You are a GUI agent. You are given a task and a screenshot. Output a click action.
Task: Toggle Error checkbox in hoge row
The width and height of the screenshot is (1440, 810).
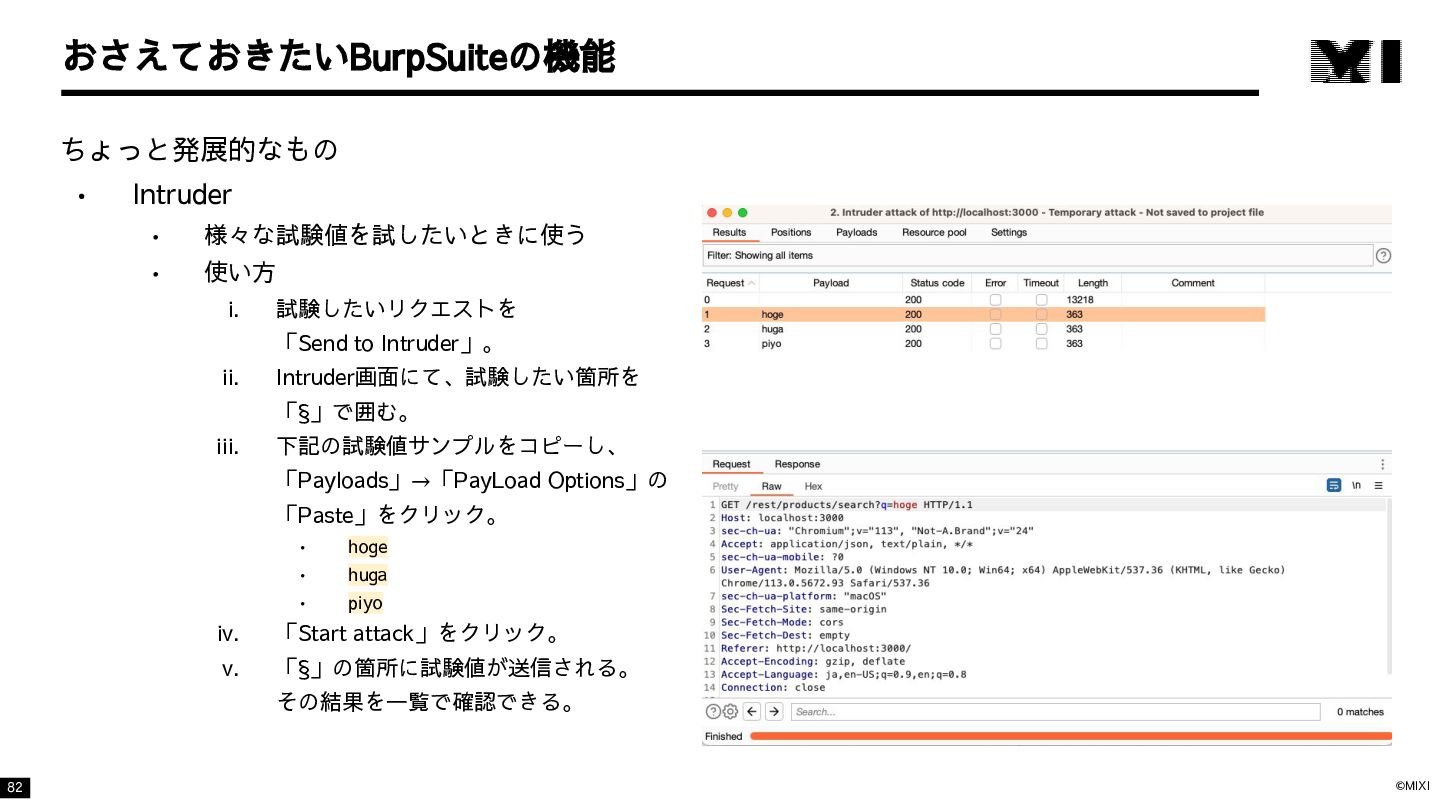pyautogui.click(x=995, y=314)
